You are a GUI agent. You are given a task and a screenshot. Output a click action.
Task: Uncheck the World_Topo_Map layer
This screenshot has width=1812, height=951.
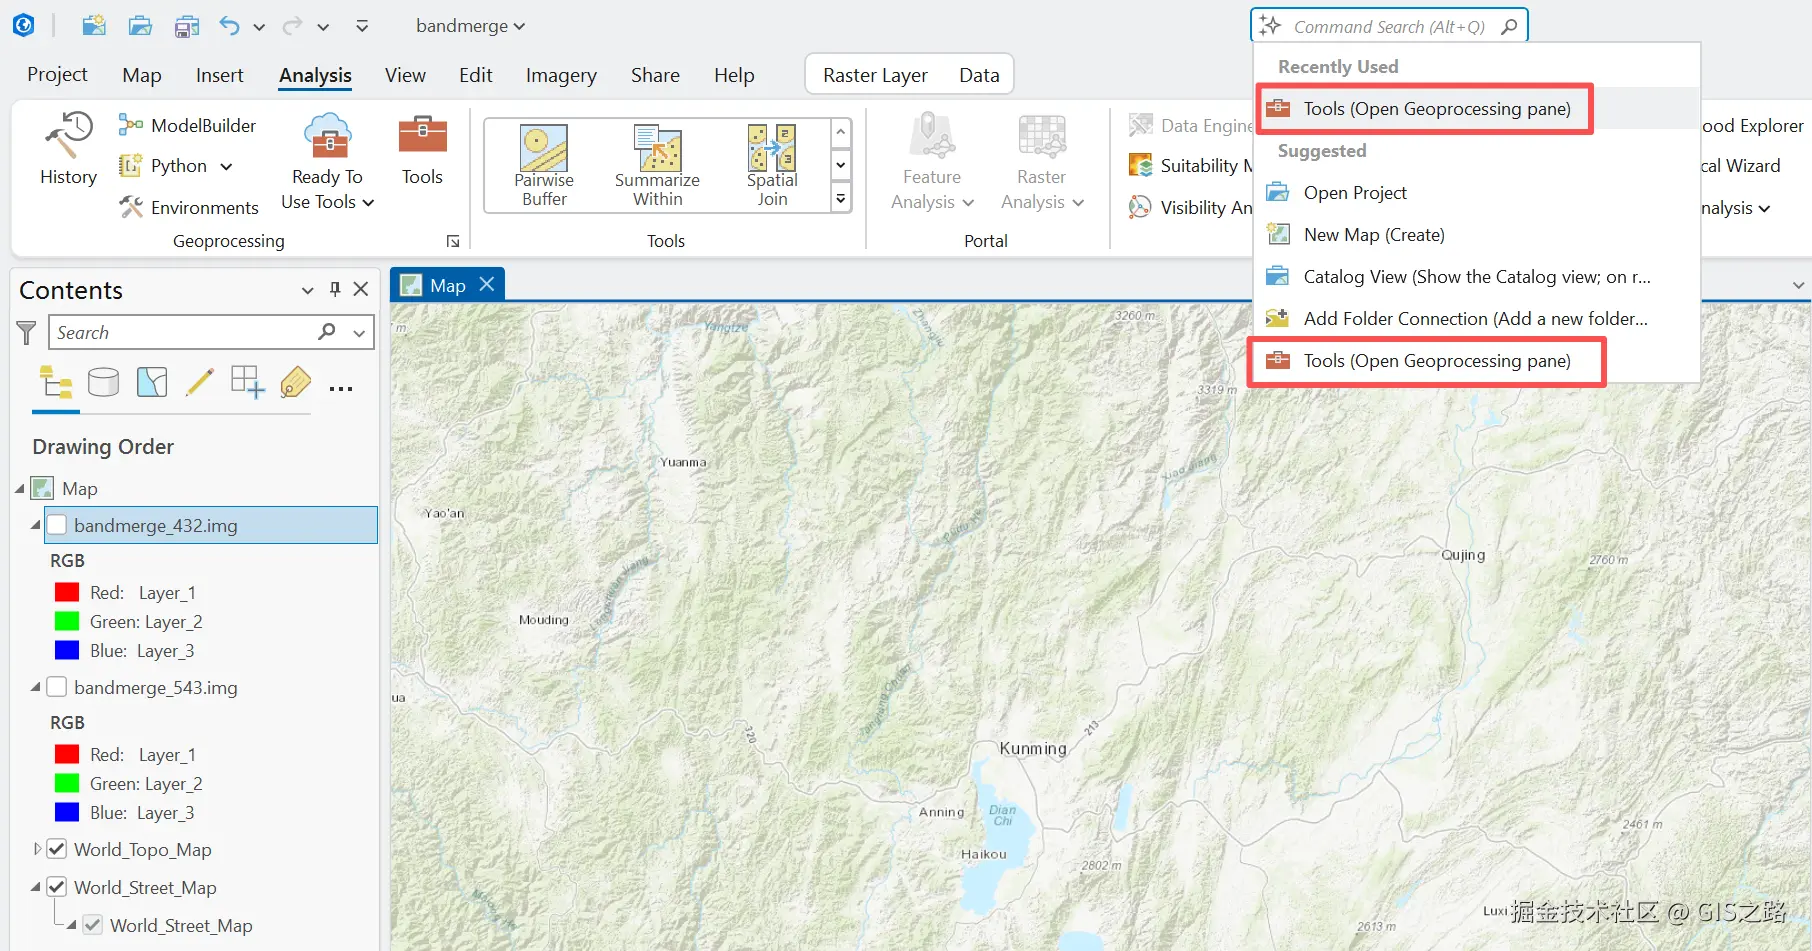[57, 849]
